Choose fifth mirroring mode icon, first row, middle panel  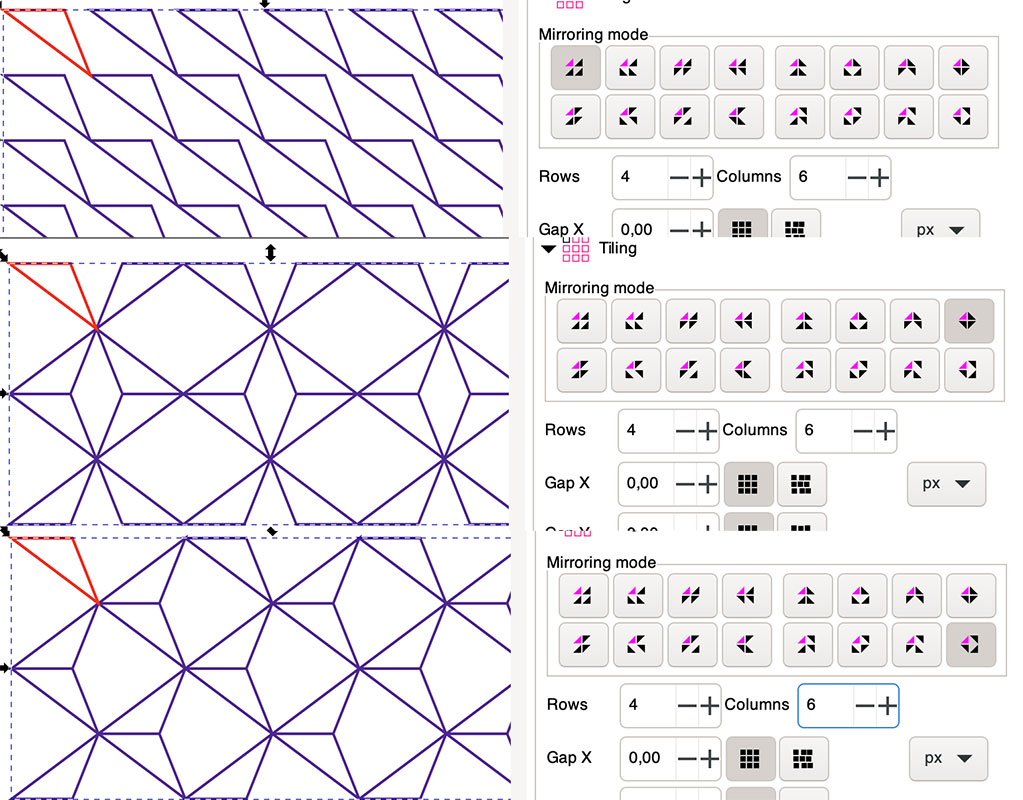pyautogui.click(x=805, y=321)
